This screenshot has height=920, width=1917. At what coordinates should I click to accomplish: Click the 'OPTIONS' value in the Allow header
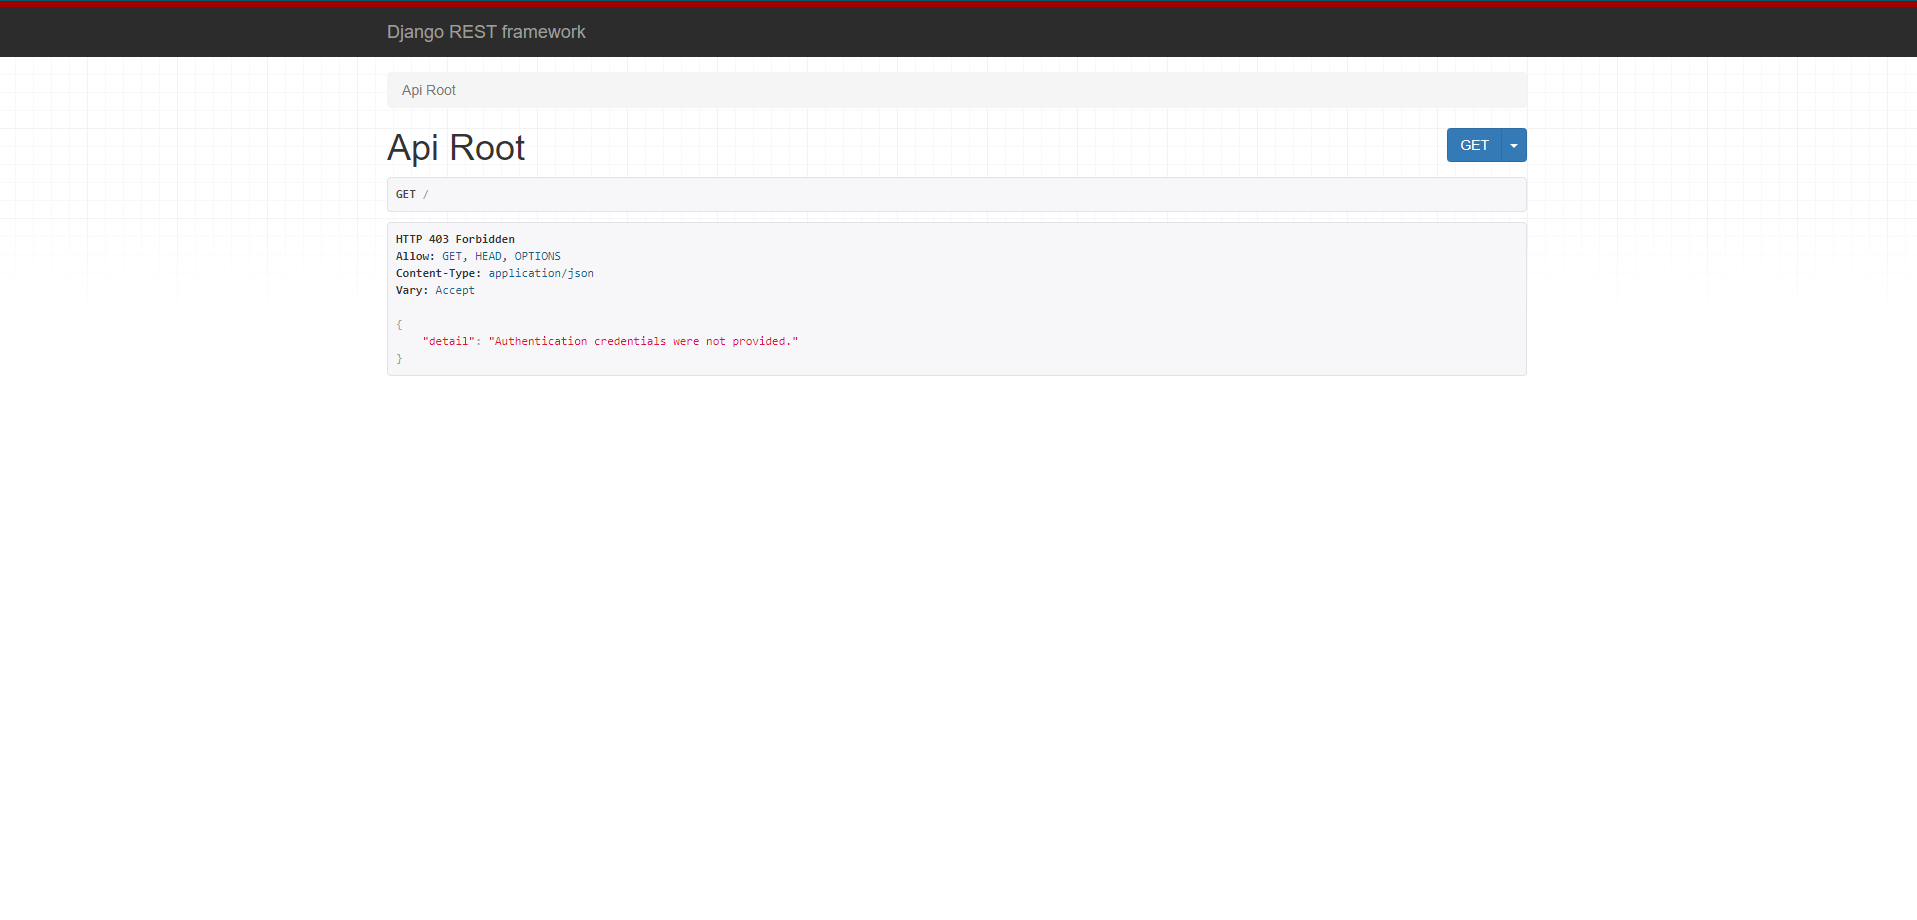pyautogui.click(x=537, y=256)
